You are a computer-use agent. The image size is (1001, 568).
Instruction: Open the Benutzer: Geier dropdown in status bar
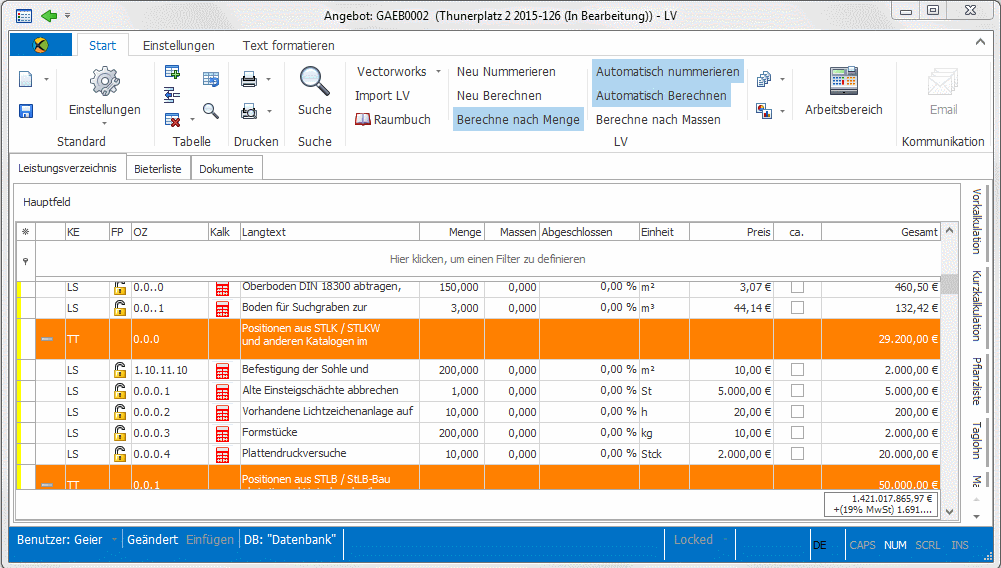(x=114, y=539)
